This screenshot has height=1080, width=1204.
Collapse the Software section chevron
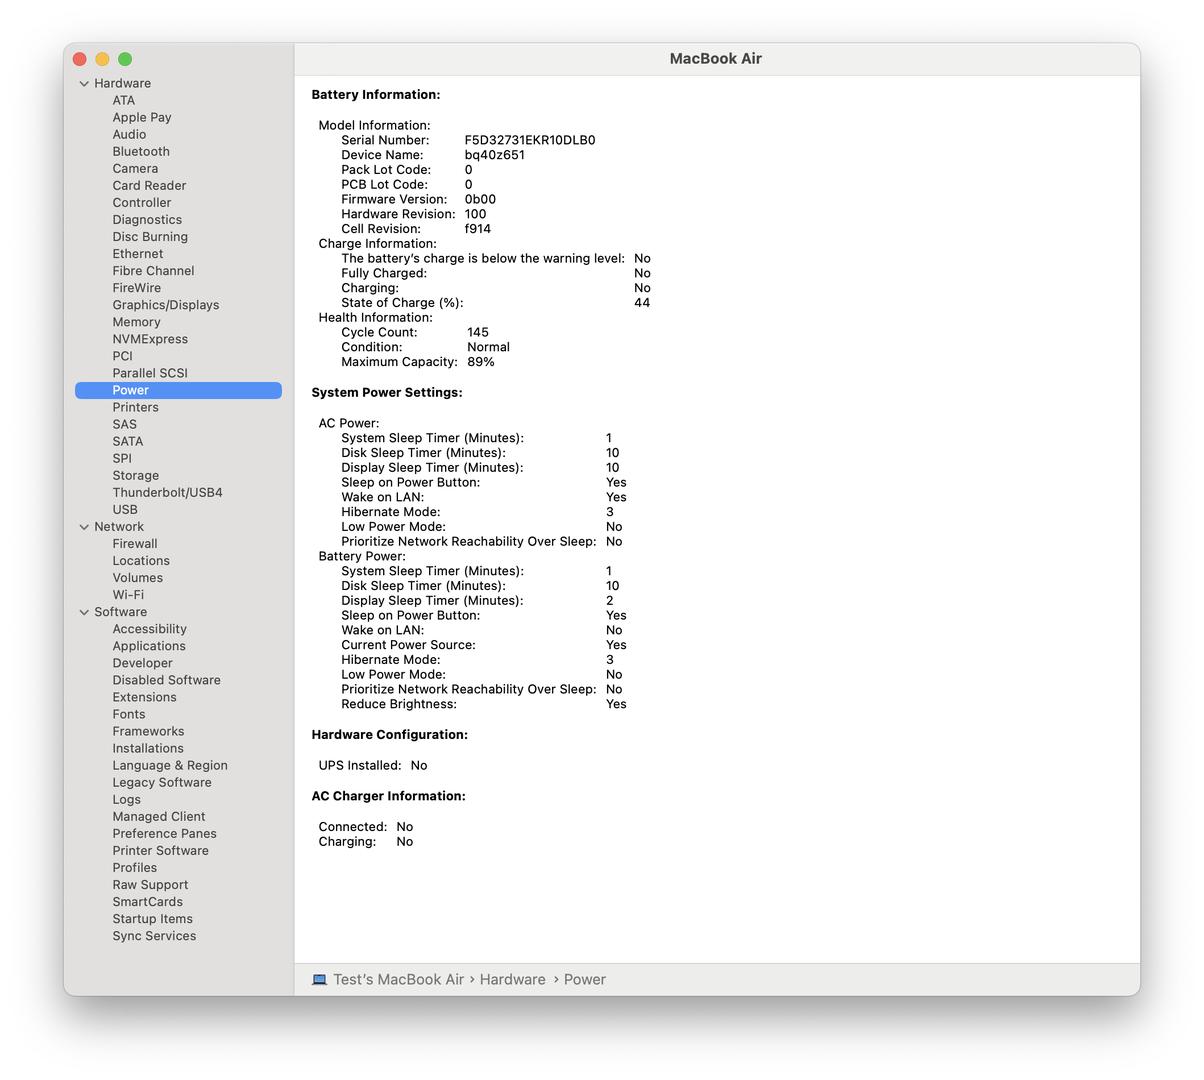(x=84, y=612)
